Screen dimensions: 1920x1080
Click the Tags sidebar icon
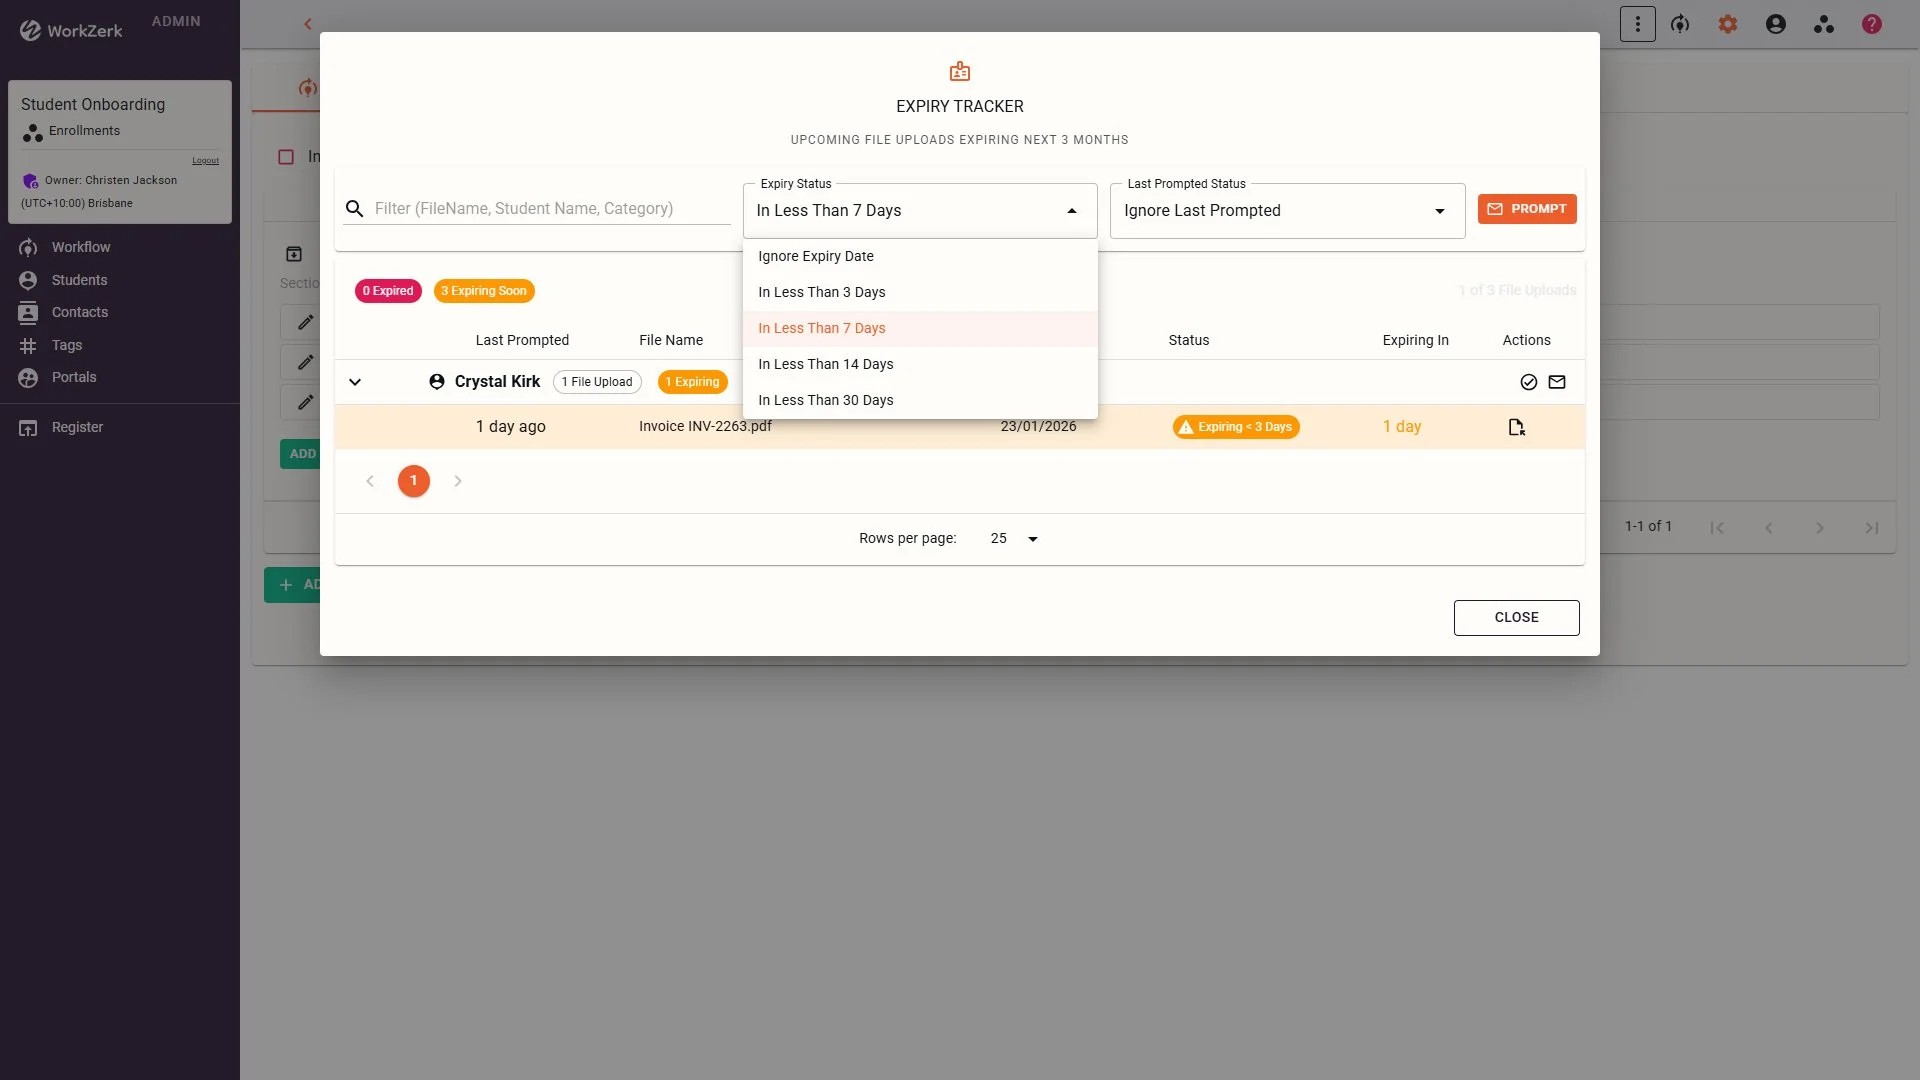28,345
